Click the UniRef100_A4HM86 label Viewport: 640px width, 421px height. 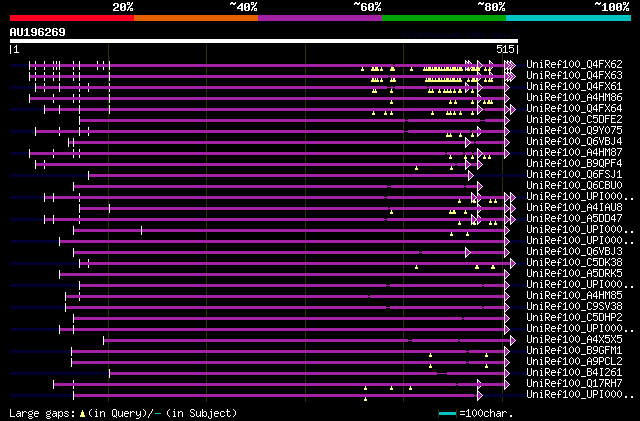pos(574,98)
